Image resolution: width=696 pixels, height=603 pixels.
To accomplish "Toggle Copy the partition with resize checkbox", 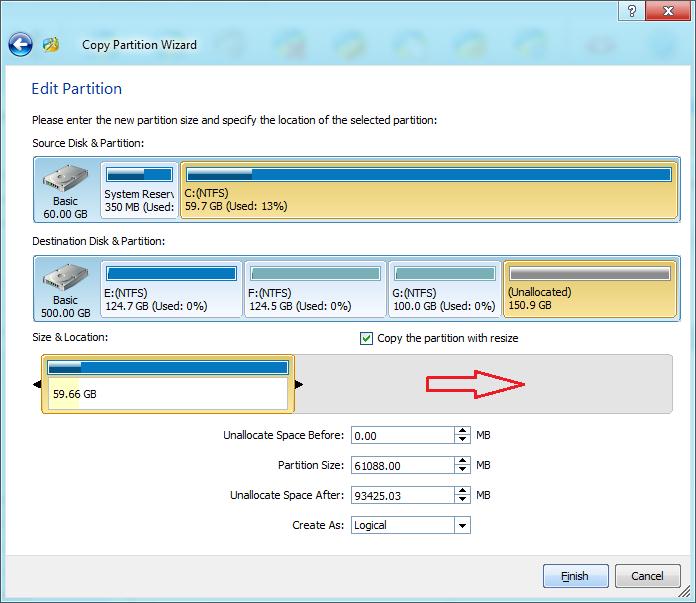I will [x=366, y=338].
